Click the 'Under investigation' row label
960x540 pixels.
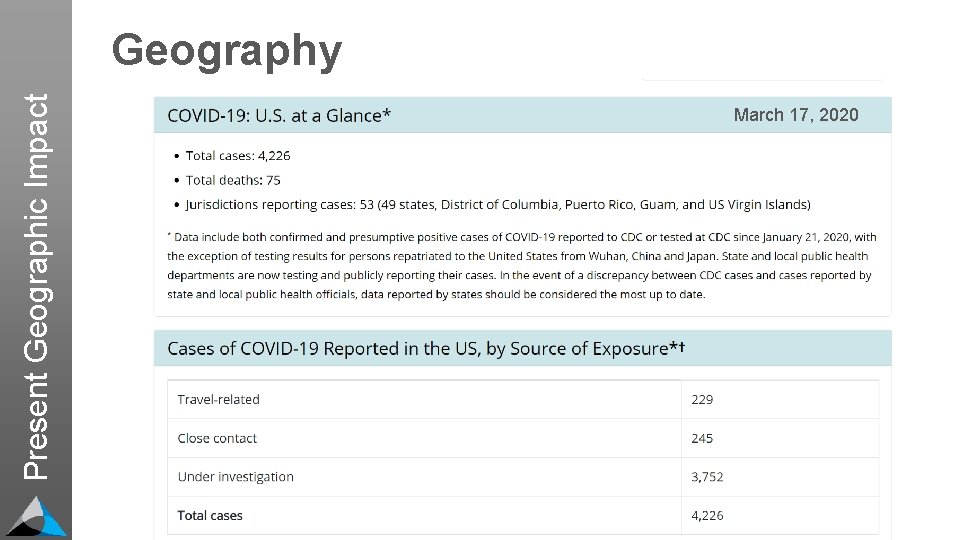[235, 477]
